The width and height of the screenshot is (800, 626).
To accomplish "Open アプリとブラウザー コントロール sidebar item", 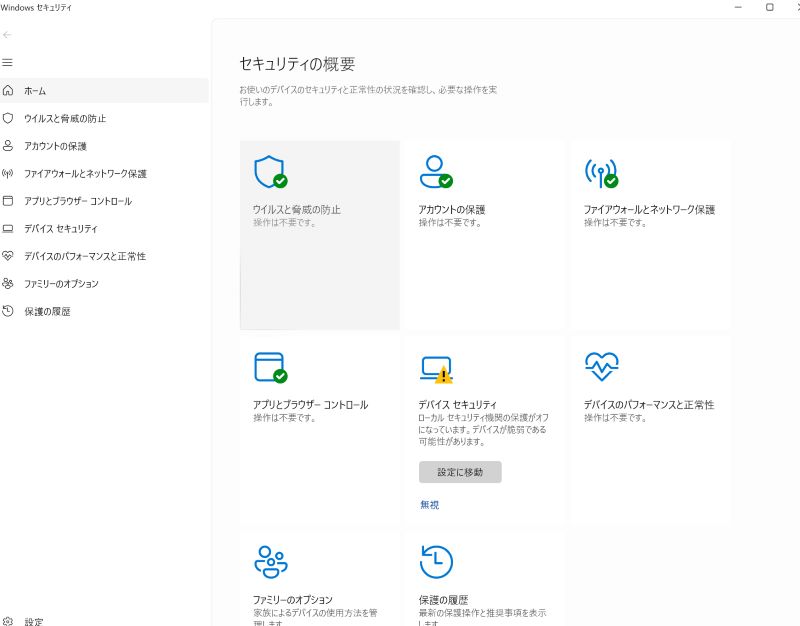I will (104, 201).
